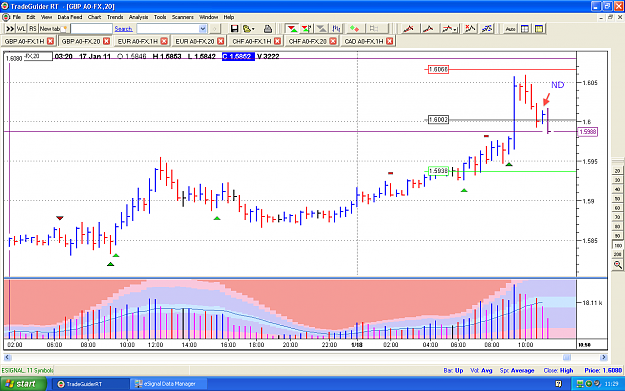This screenshot has width=625, height=391.
Task: Set chart bar count to 40
Action: [x=617, y=190]
